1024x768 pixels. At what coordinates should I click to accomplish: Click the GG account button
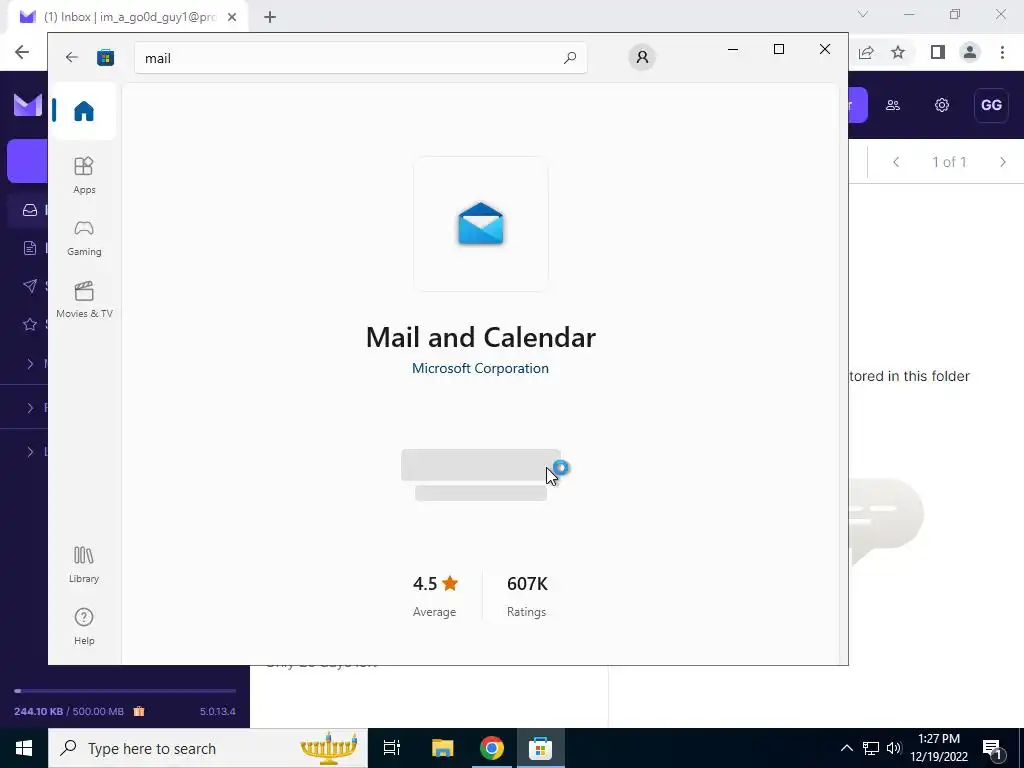[991, 105]
